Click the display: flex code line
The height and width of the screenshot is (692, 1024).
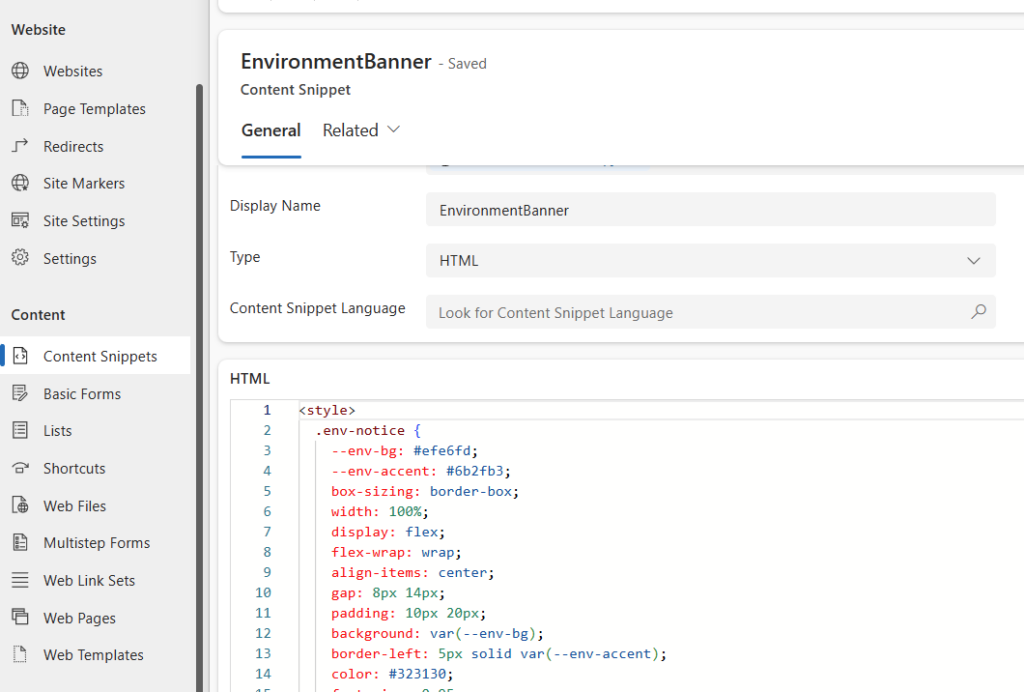tap(388, 531)
